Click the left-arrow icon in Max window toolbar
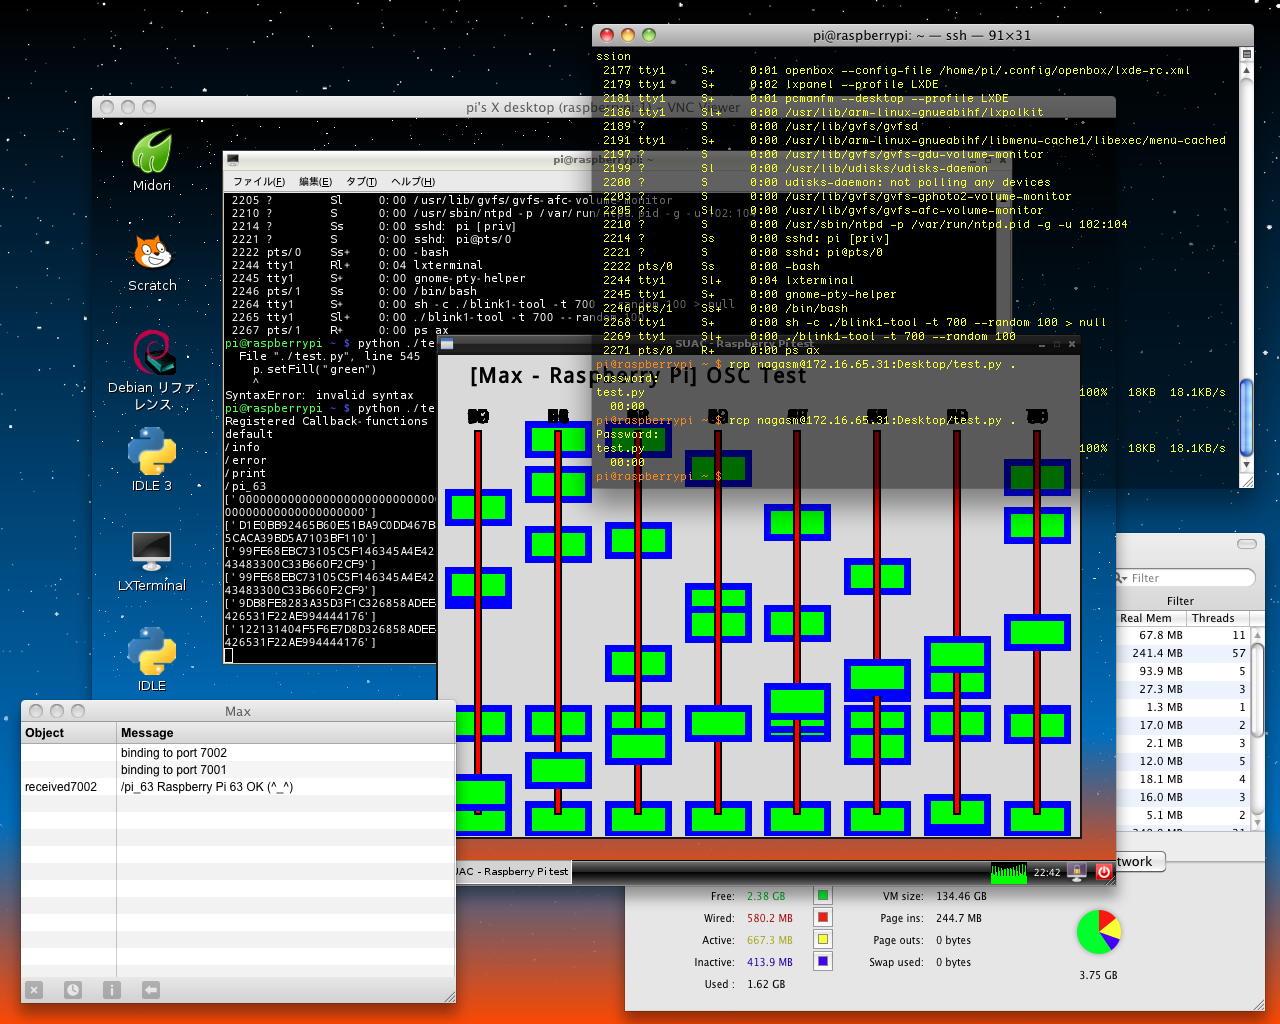Viewport: 1280px width, 1024px height. [x=150, y=990]
